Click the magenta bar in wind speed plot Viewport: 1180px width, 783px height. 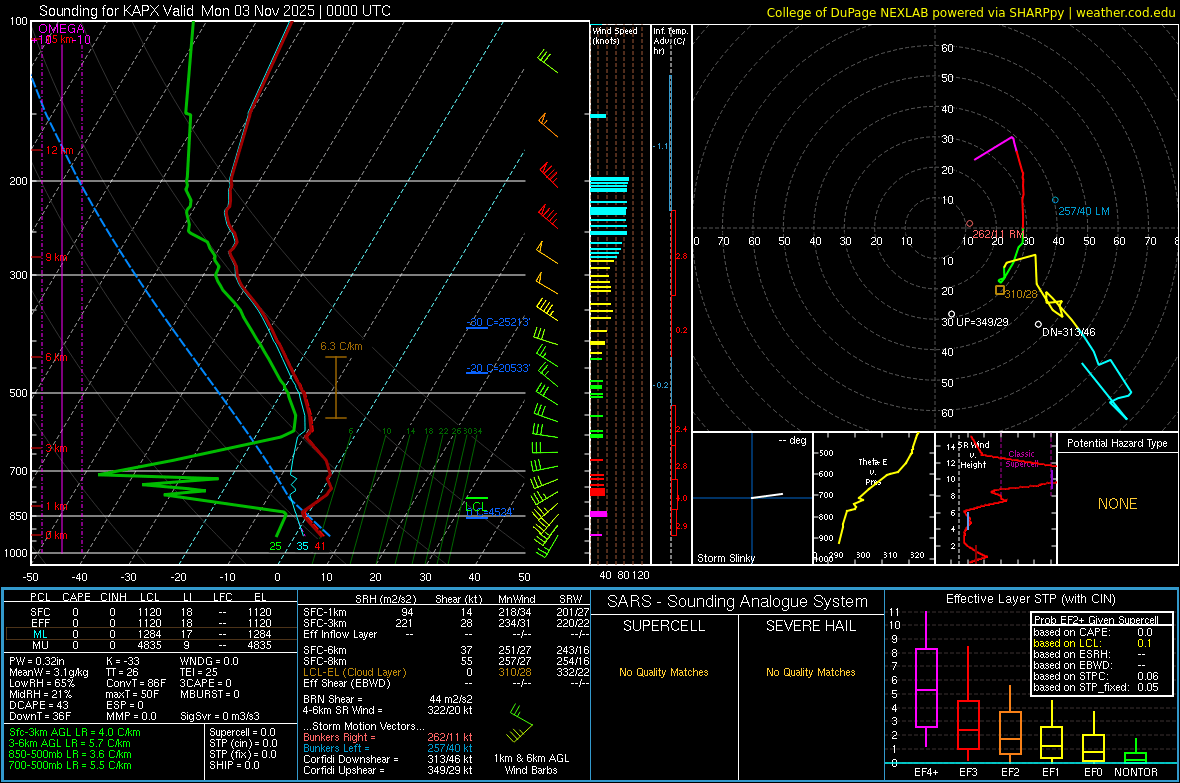(598, 513)
